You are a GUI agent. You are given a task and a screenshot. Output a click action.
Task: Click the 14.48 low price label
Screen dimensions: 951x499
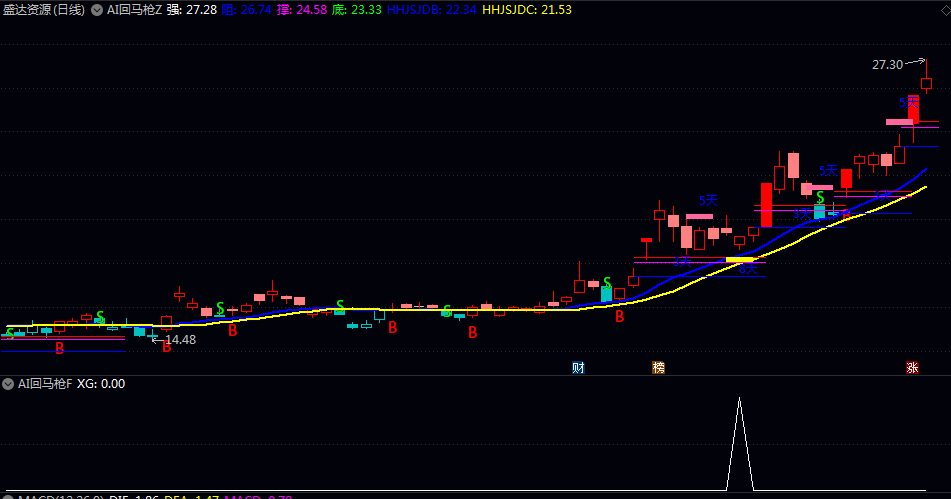[181, 340]
